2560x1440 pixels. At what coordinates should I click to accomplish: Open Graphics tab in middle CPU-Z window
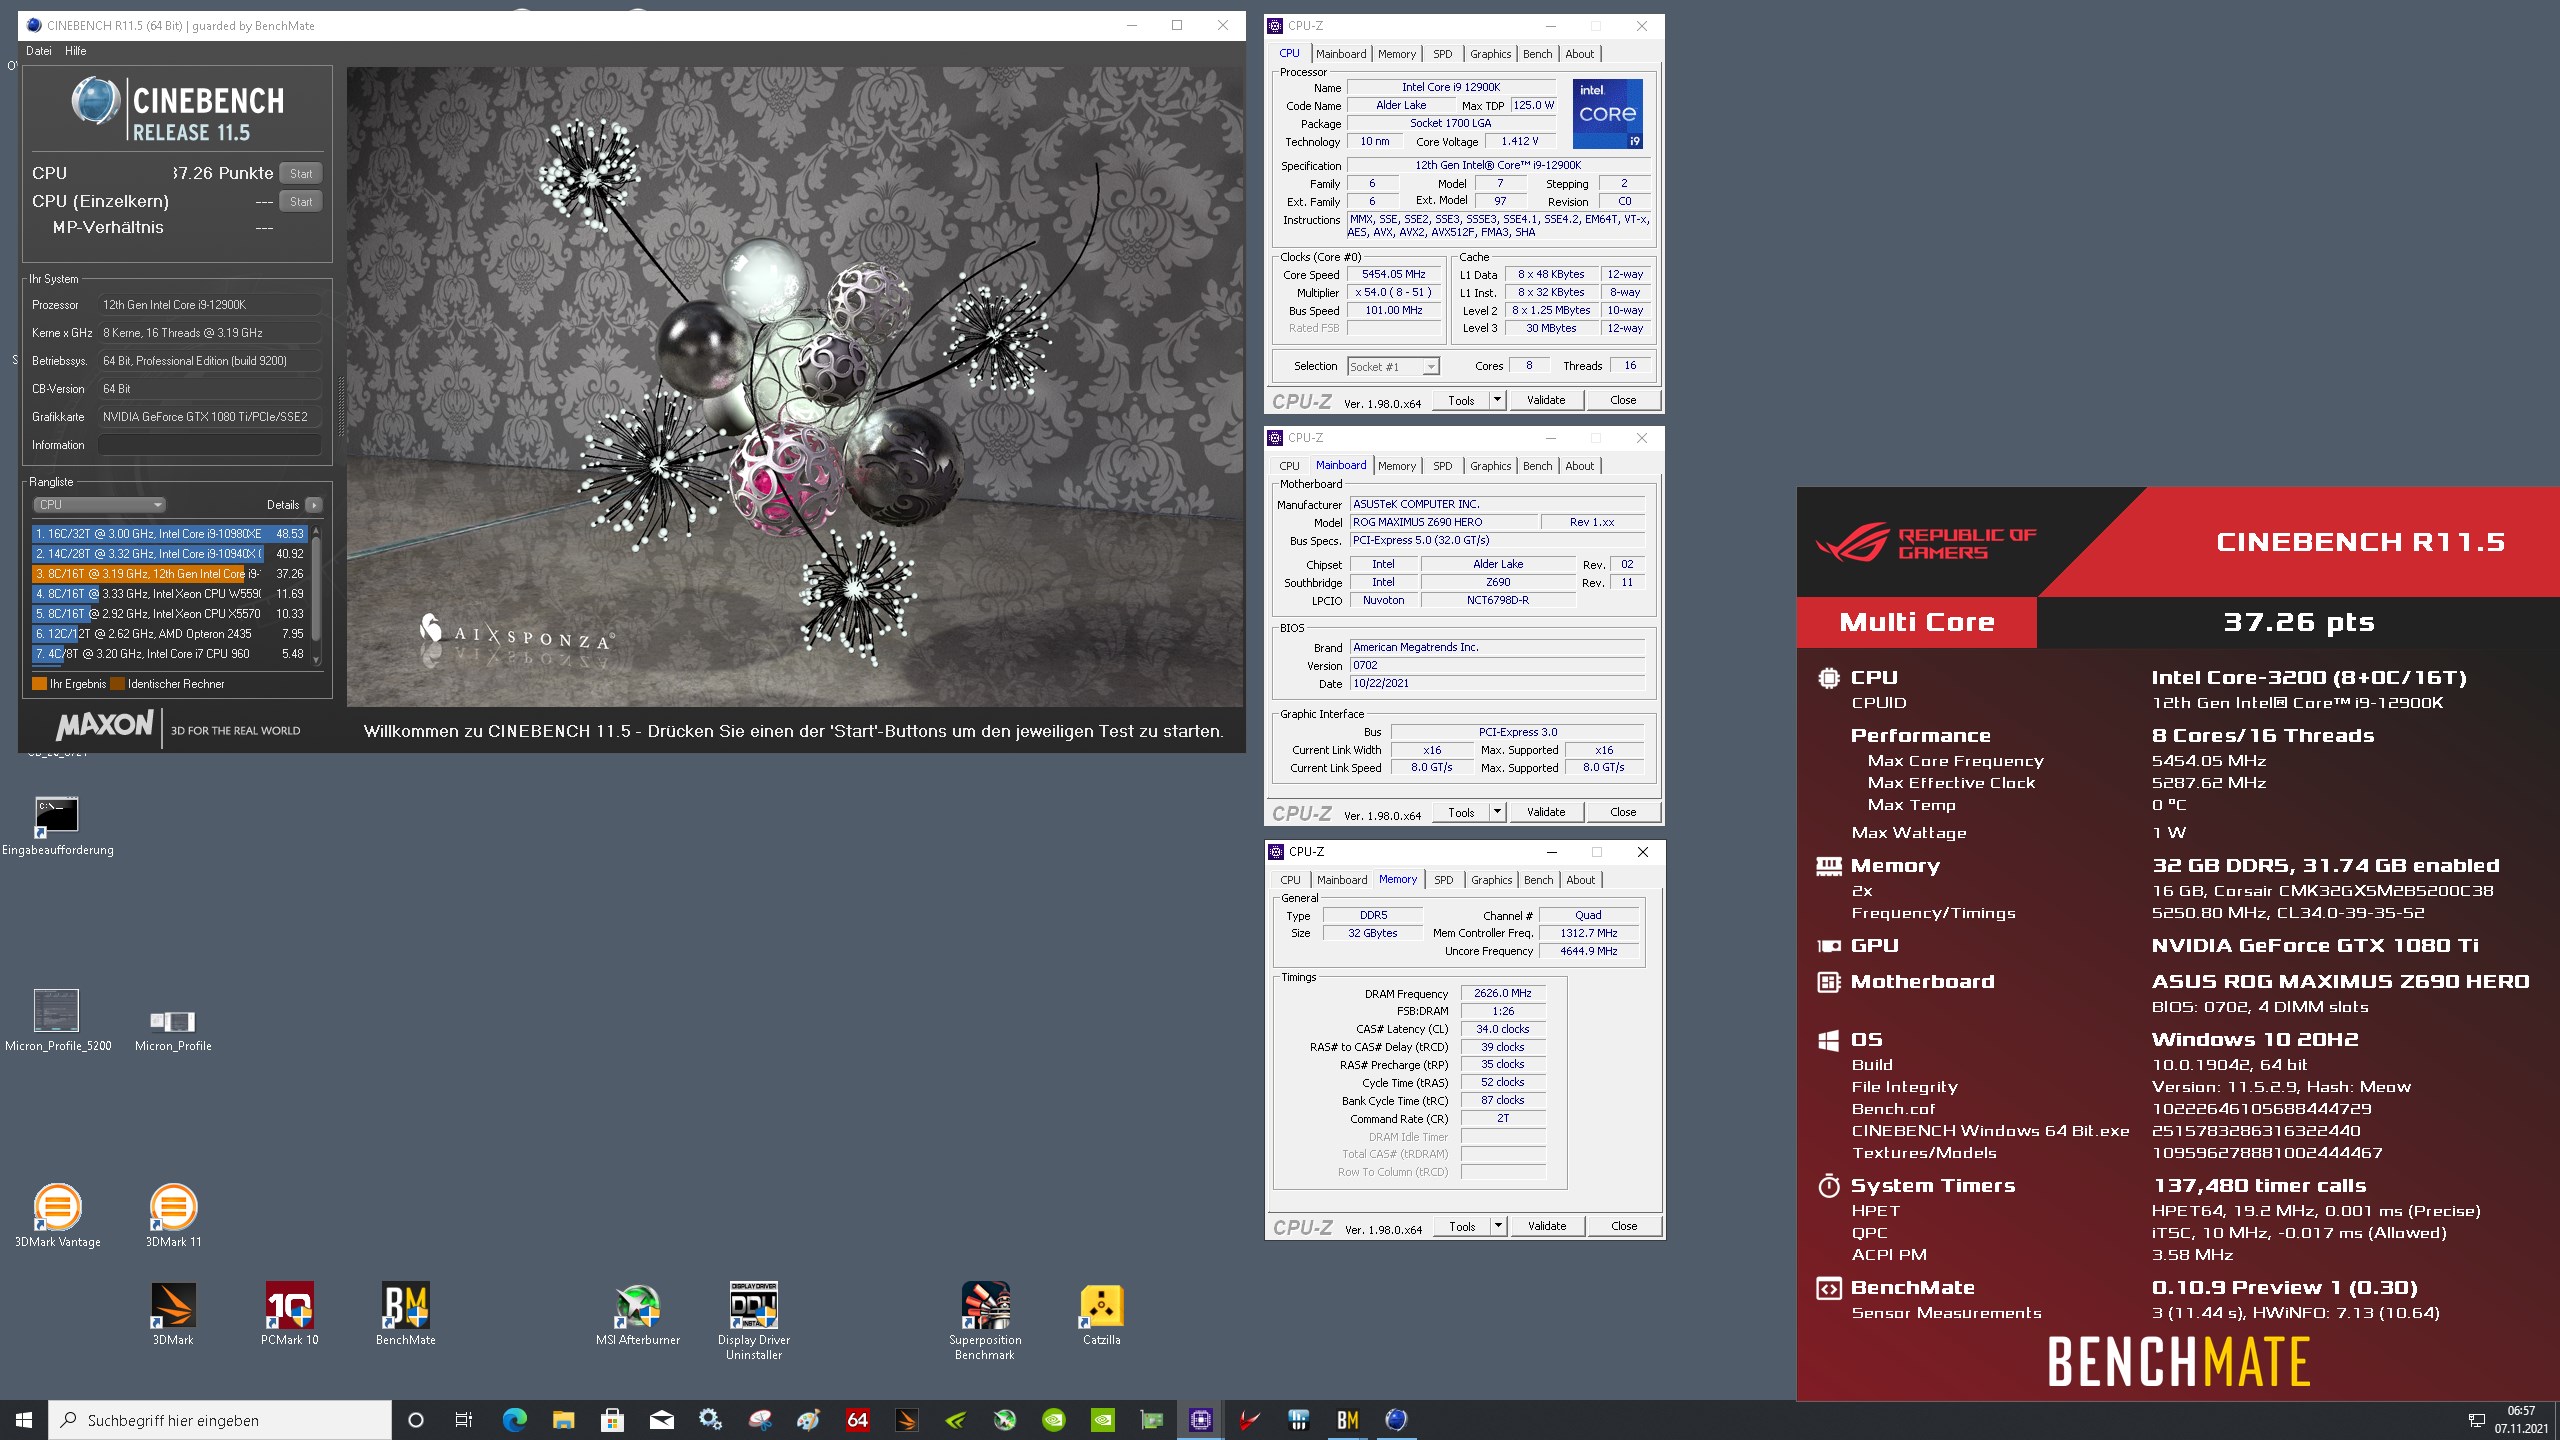pos(1490,466)
